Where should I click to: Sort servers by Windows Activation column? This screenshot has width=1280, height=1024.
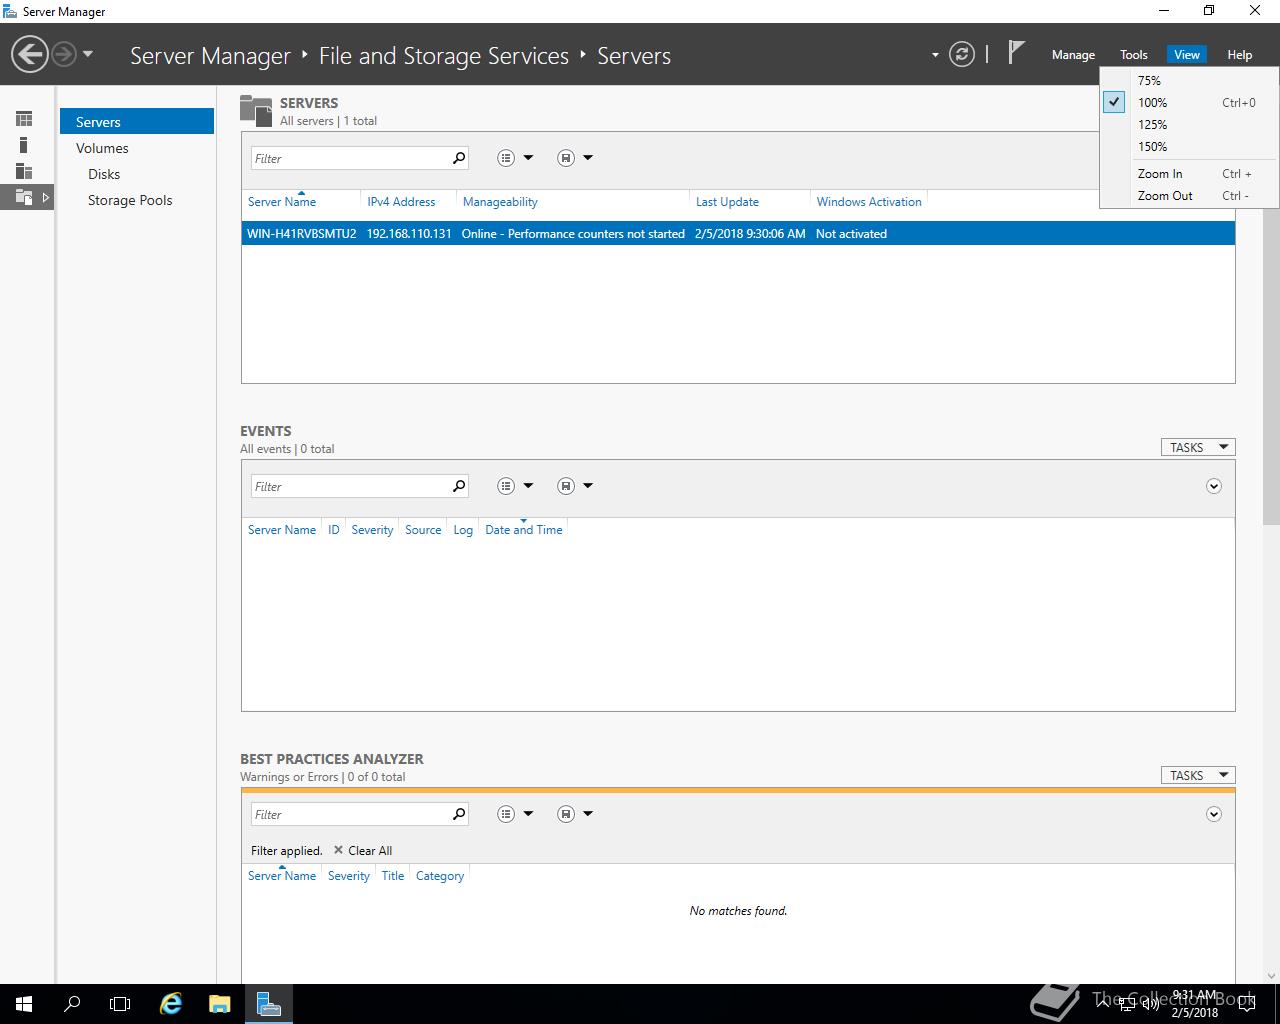[869, 201]
